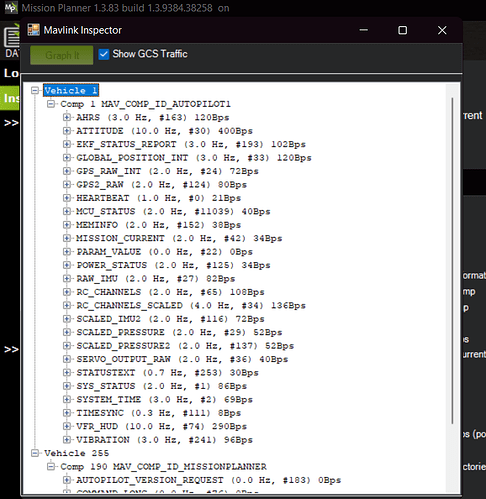Expand AUTOPILOT_VERSION_REQUEST message node
The image size is (486, 499).
67,480
